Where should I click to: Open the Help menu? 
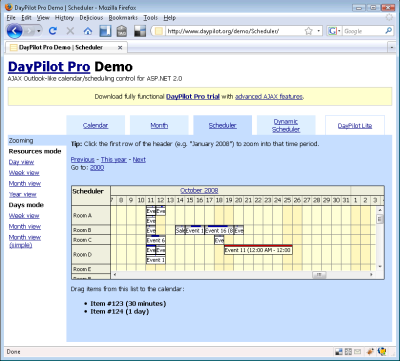170,18
